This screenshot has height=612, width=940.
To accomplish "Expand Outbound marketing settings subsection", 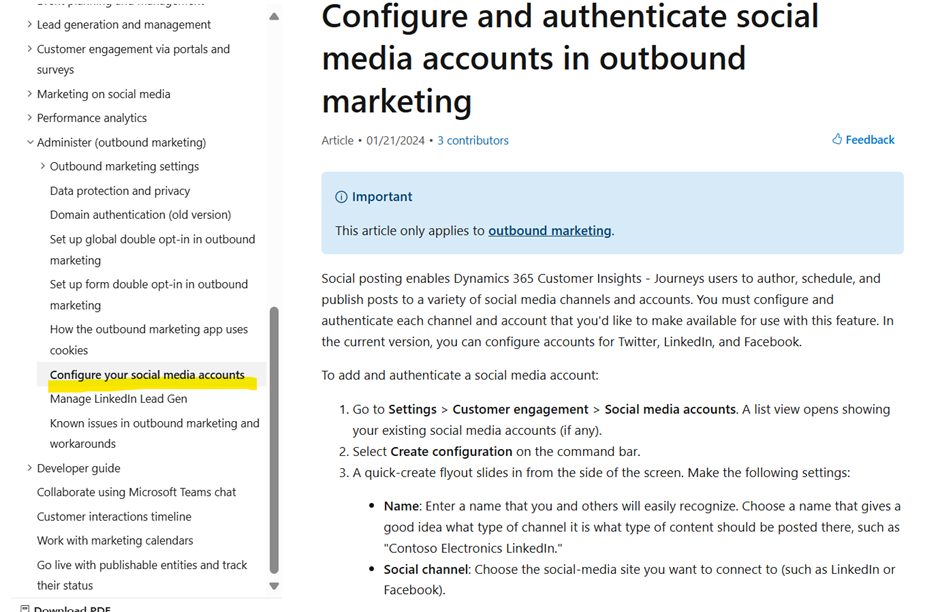I will tap(42, 166).
